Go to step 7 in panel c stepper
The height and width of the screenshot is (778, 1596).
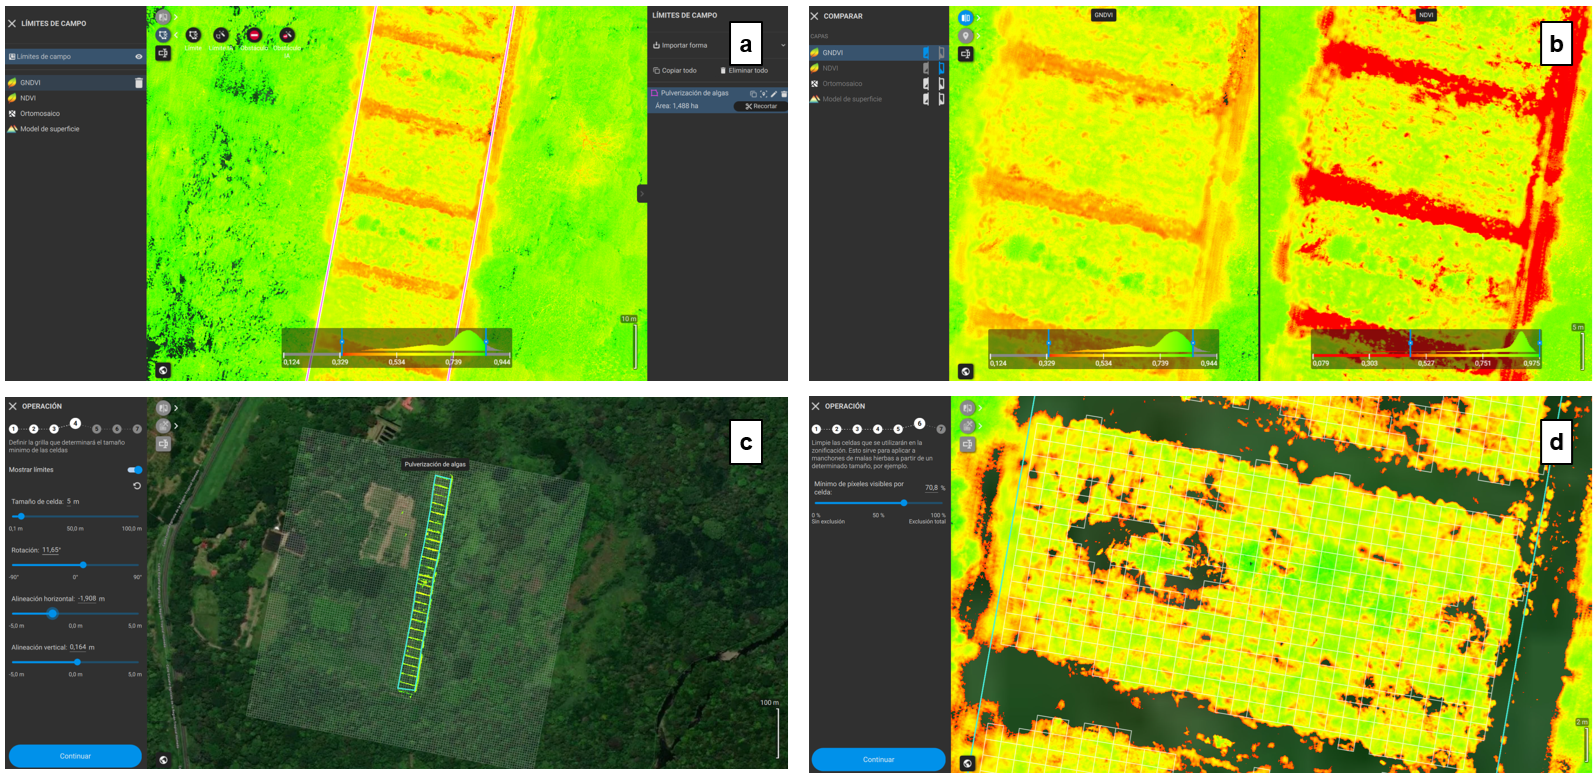[138, 429]
